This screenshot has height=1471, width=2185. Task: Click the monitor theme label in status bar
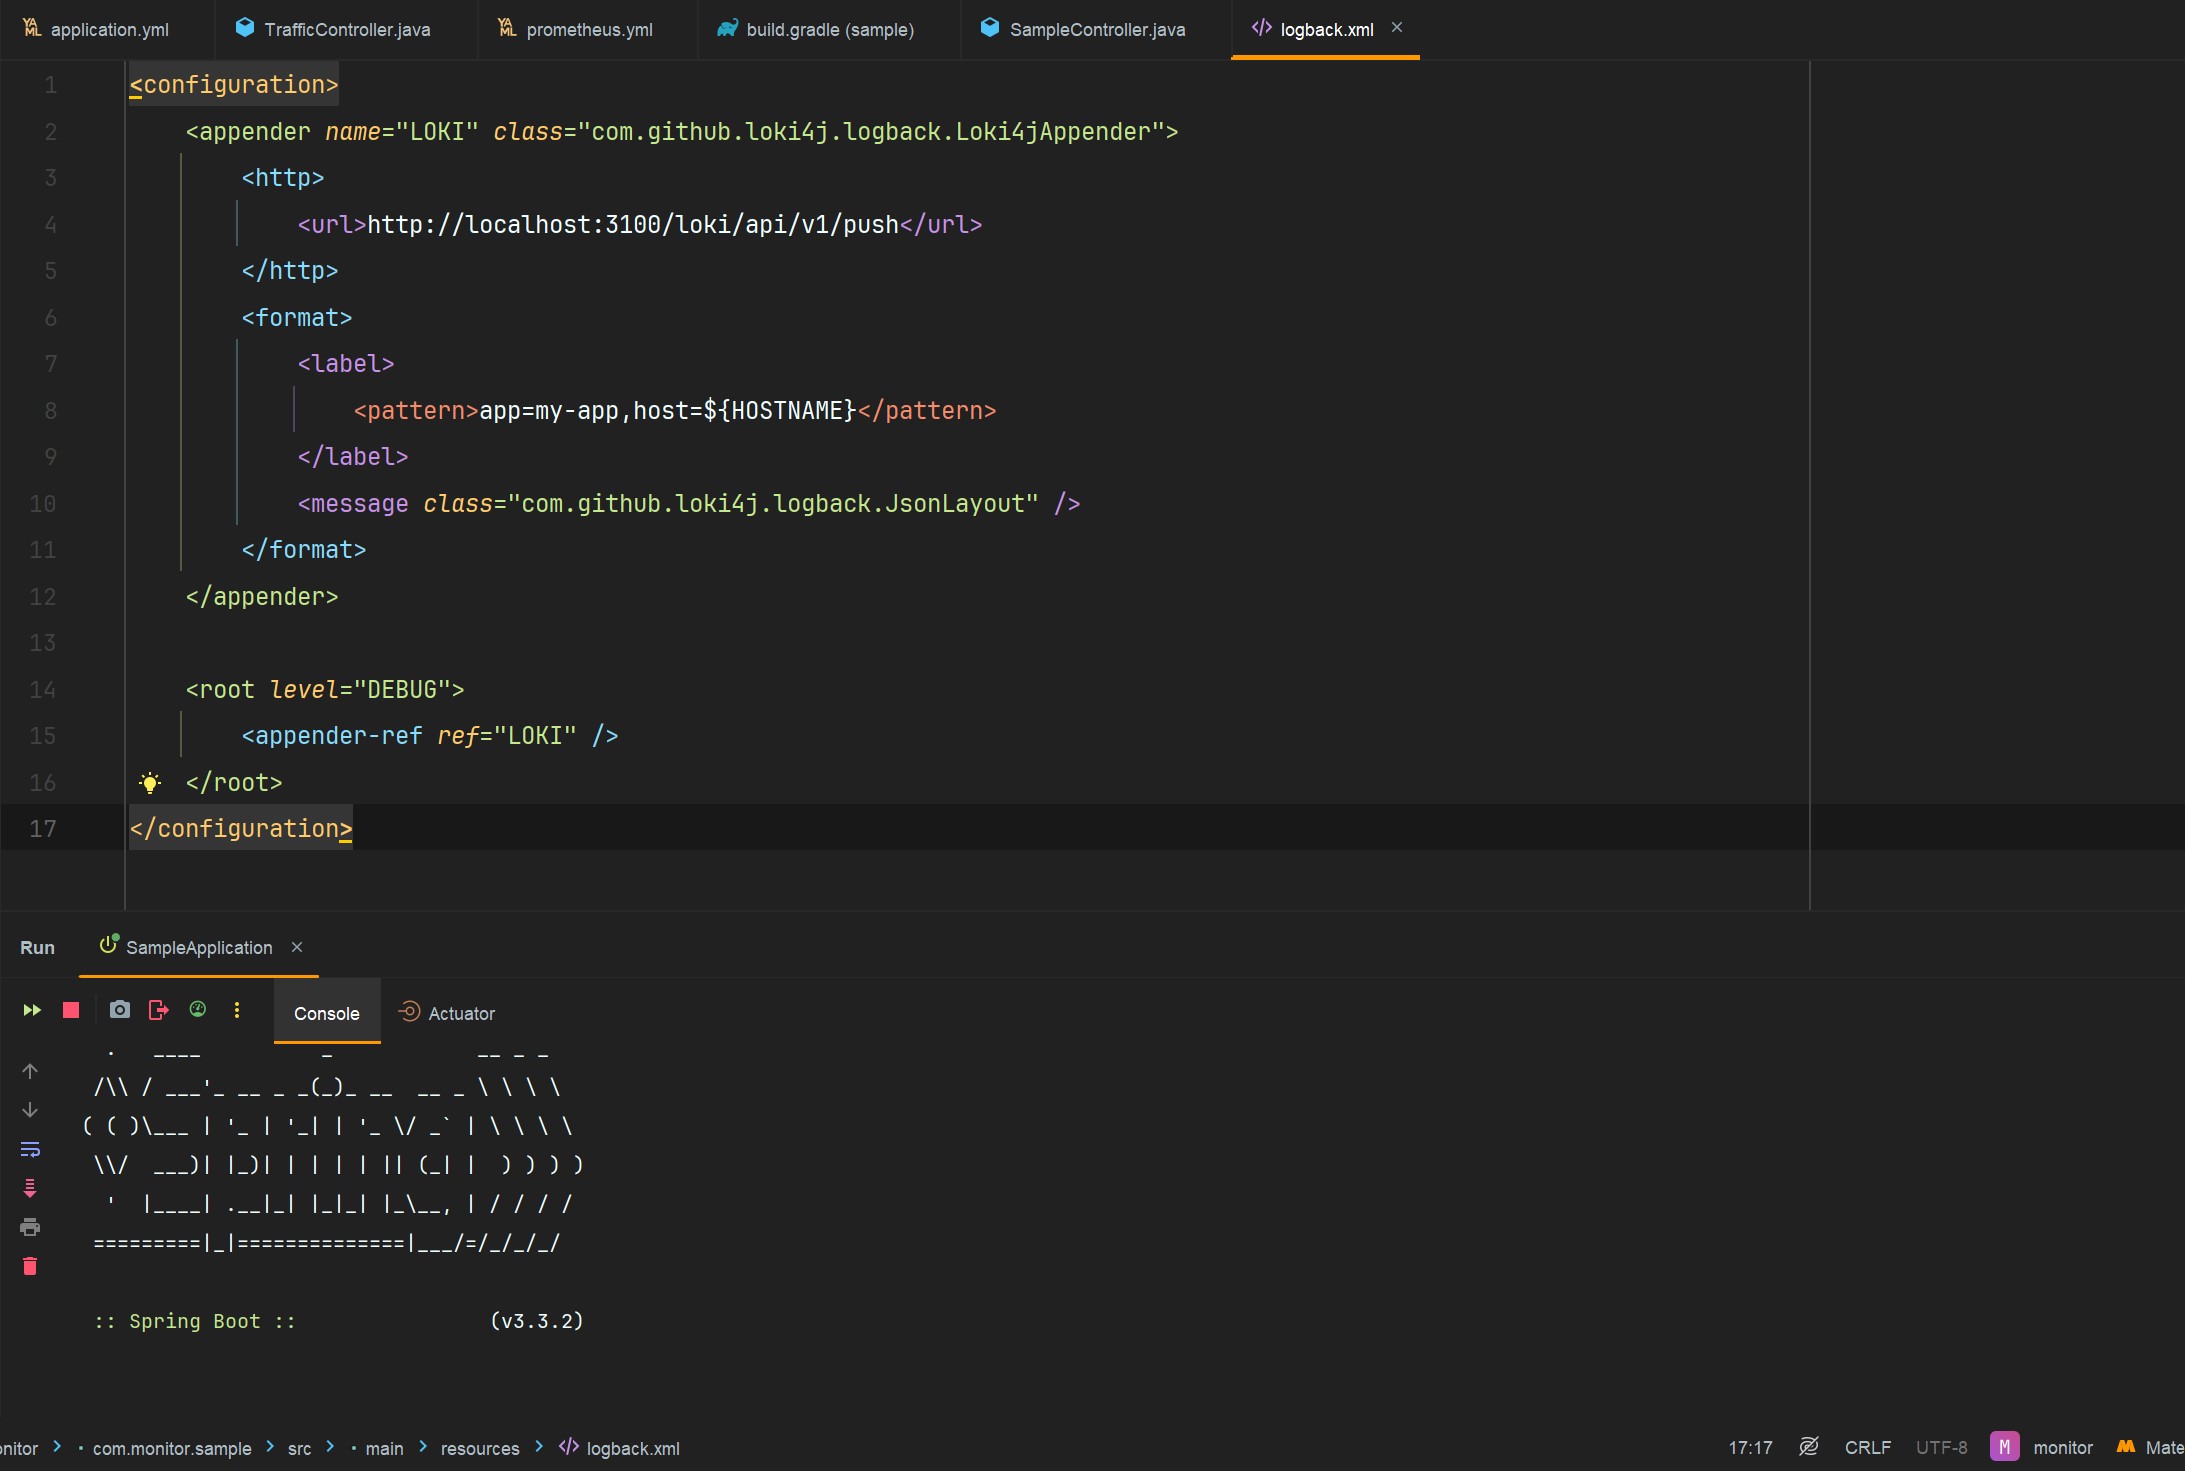(2062, 1447)
